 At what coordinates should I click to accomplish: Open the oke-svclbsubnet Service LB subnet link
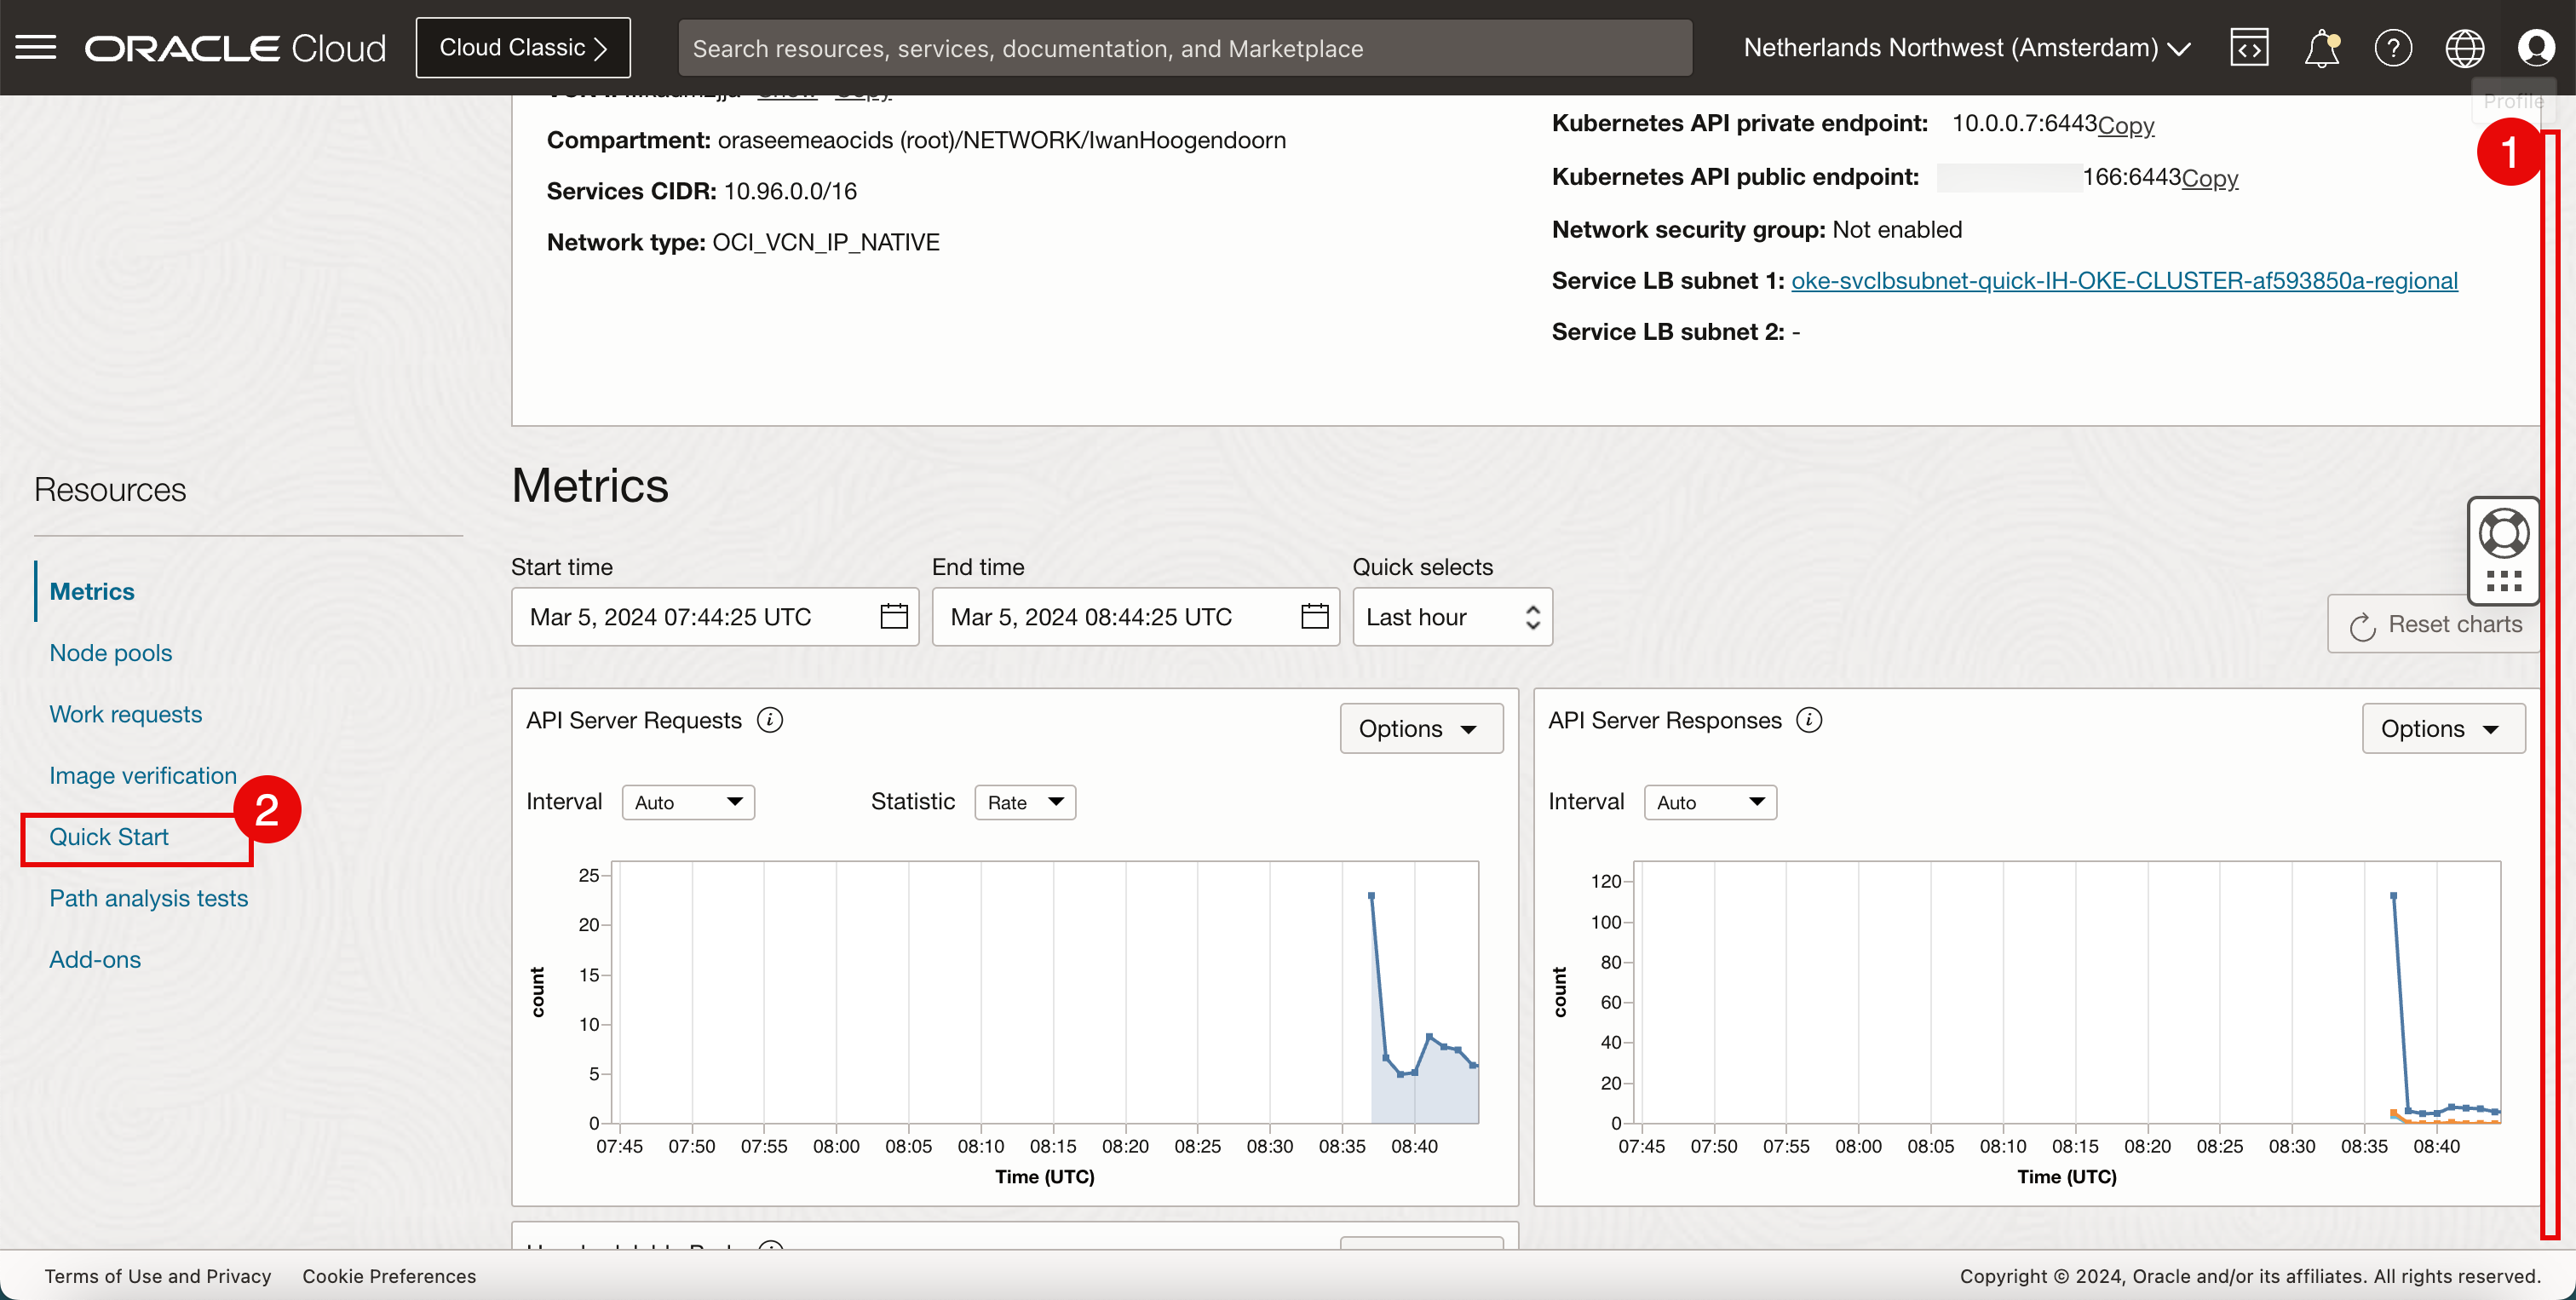[2124, 280]
